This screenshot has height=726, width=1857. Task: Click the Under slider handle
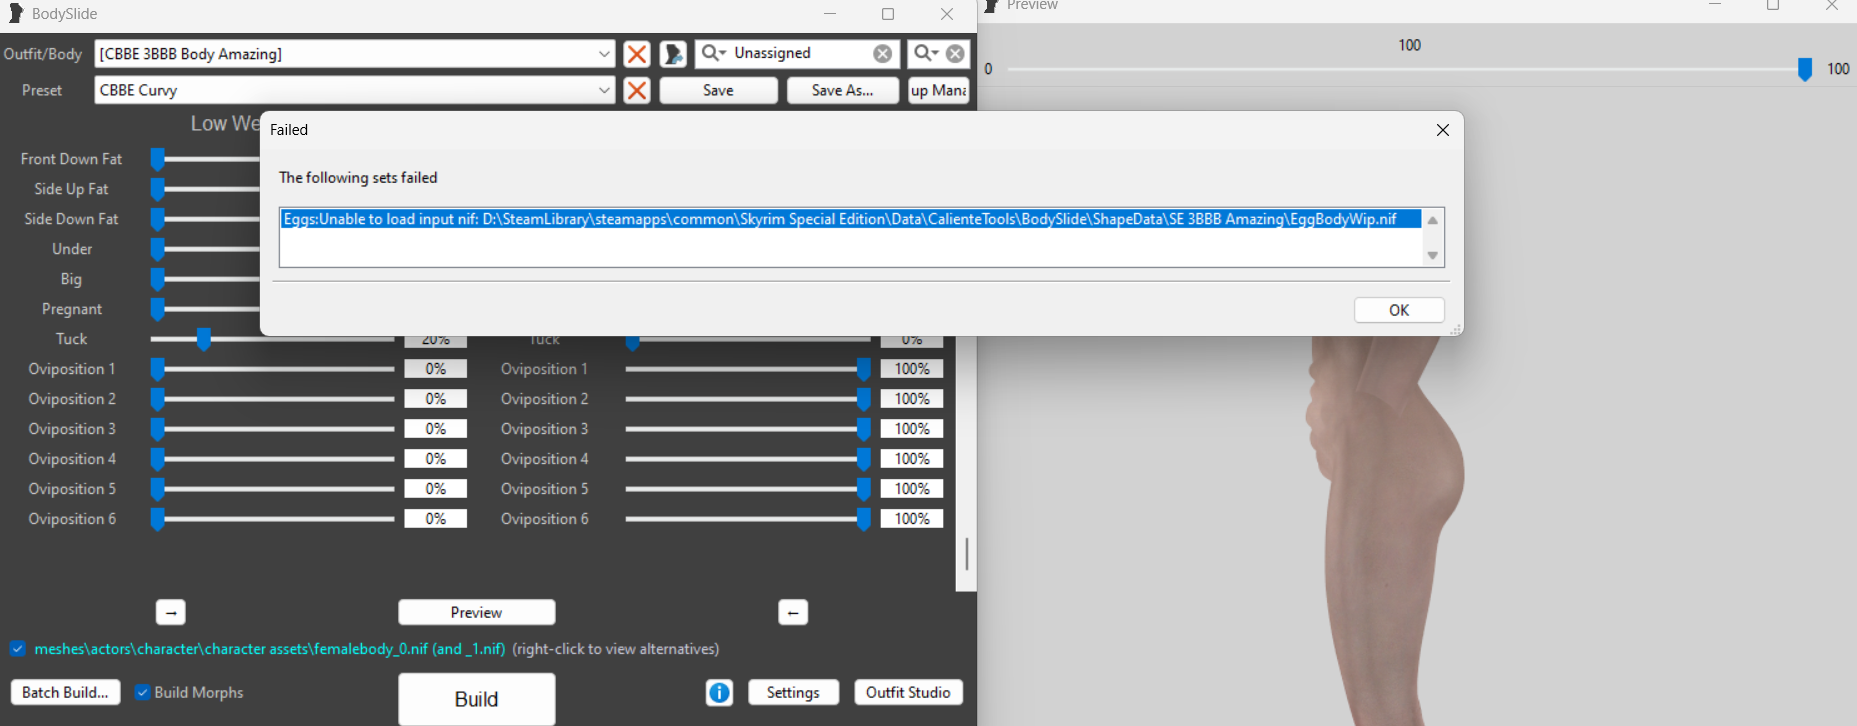coord(157,249)
